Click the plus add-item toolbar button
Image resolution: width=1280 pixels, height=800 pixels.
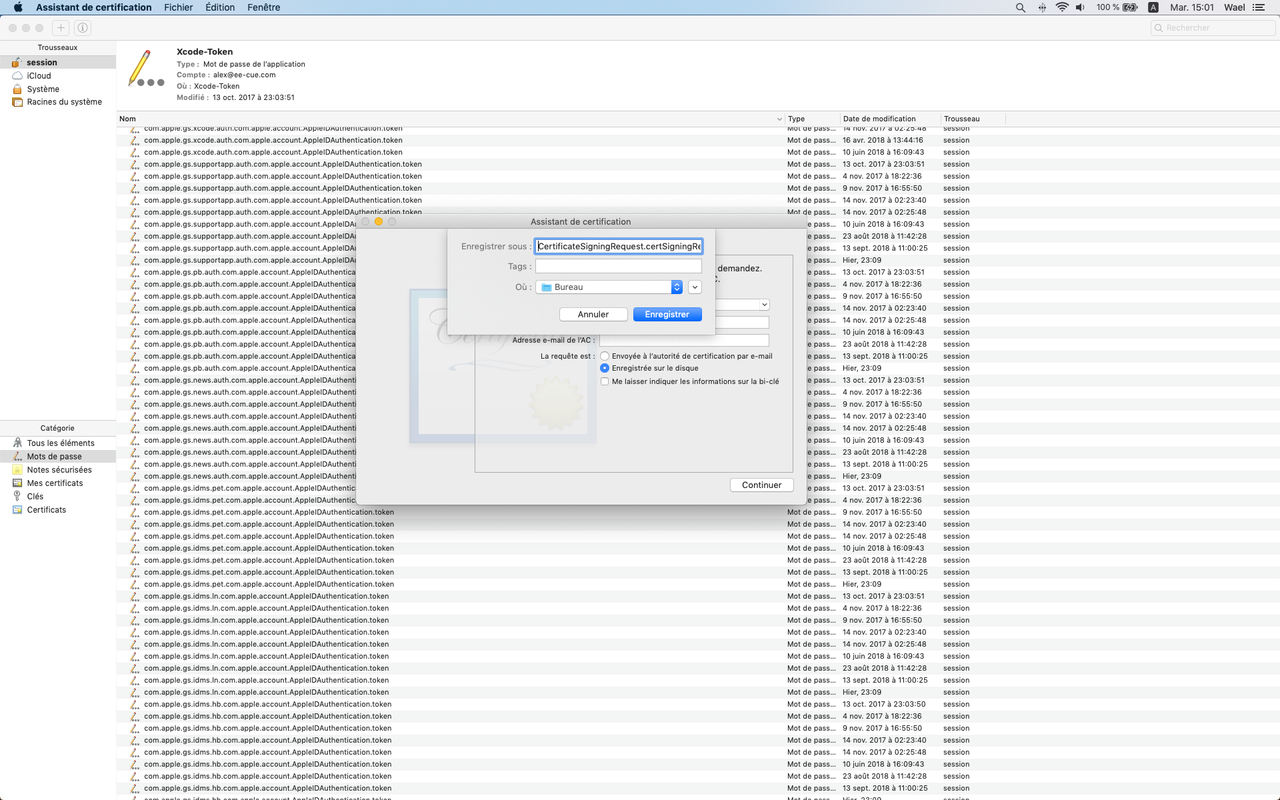(61, 28)
